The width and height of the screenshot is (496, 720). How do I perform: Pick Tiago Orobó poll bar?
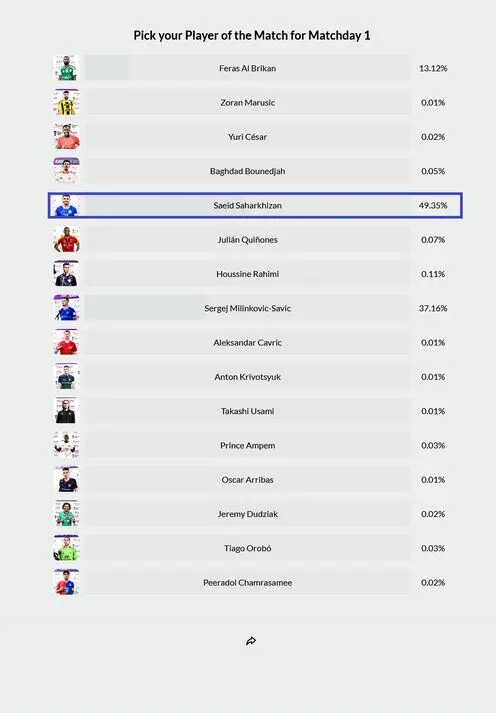point(247,548)
